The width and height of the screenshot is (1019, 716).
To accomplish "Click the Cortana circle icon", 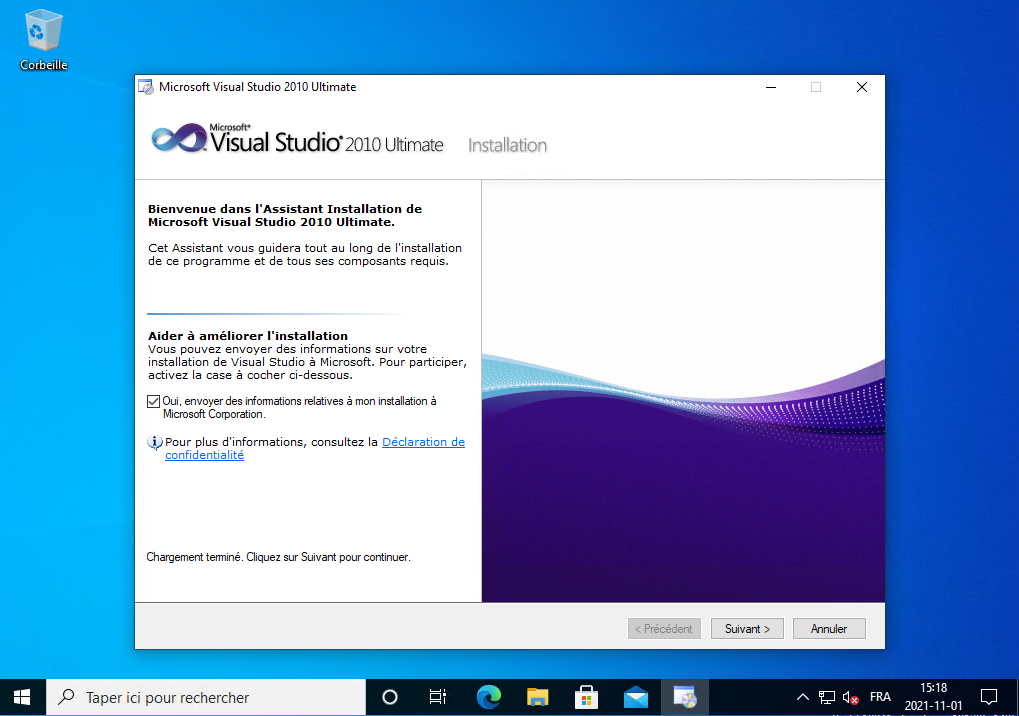I will pos(391,697).
